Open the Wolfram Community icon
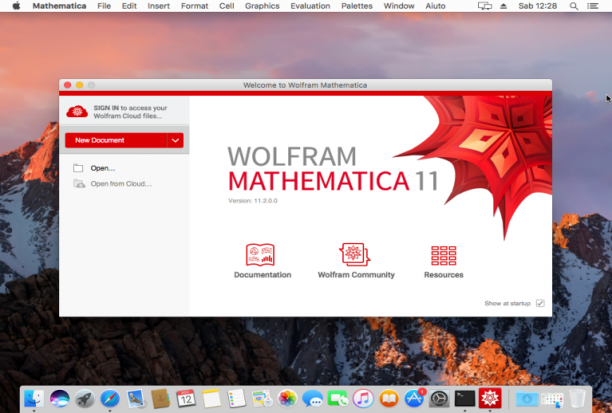Viewport: 612px width, 413px height. (354, 255)
